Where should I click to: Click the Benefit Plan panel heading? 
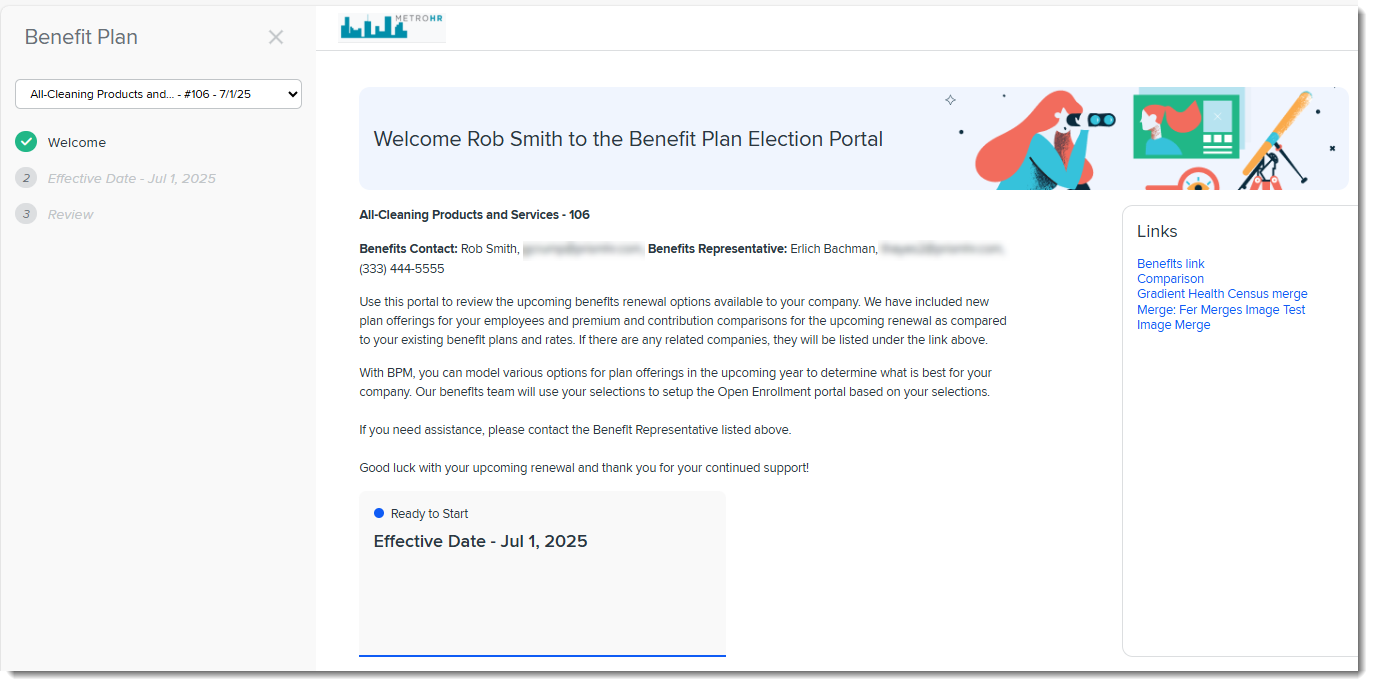coord(81,37)
